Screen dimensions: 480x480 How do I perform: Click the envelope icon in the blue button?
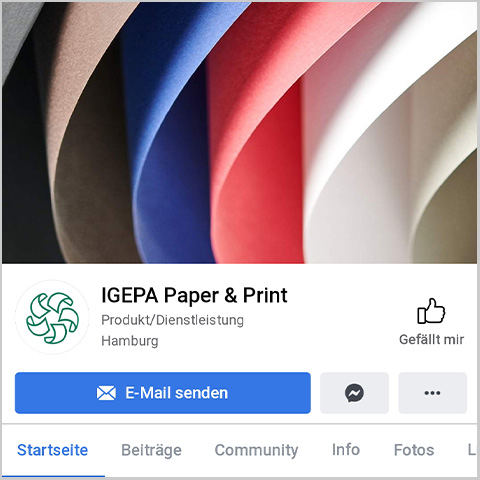pos(106,393)
